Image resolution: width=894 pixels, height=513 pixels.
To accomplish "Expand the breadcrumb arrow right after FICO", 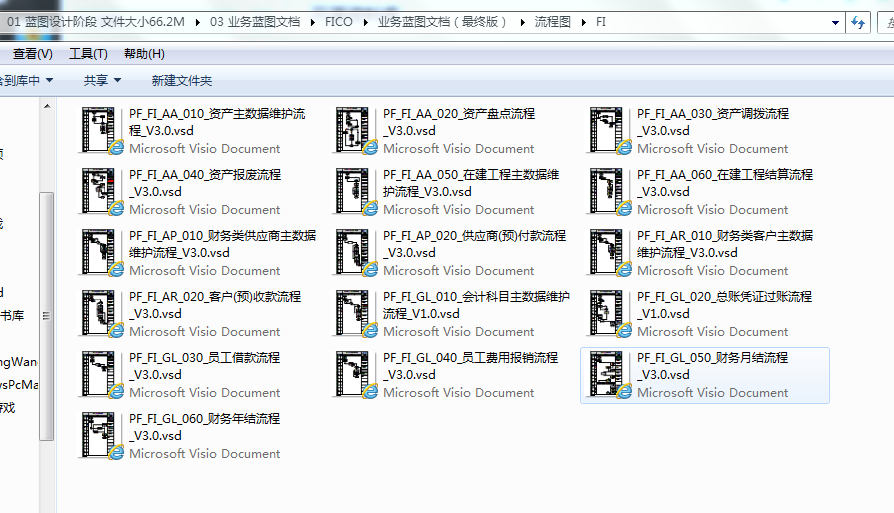I will coord(365,22).
